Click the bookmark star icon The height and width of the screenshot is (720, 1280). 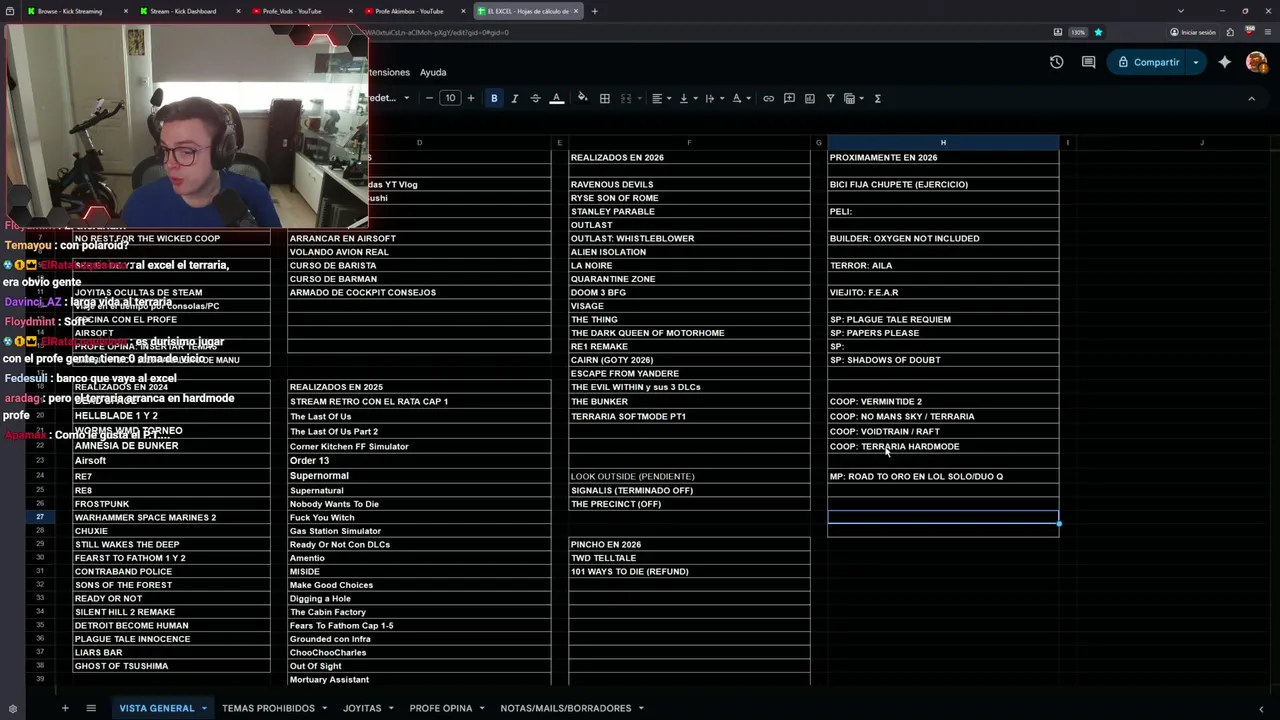pos(1098,32)
